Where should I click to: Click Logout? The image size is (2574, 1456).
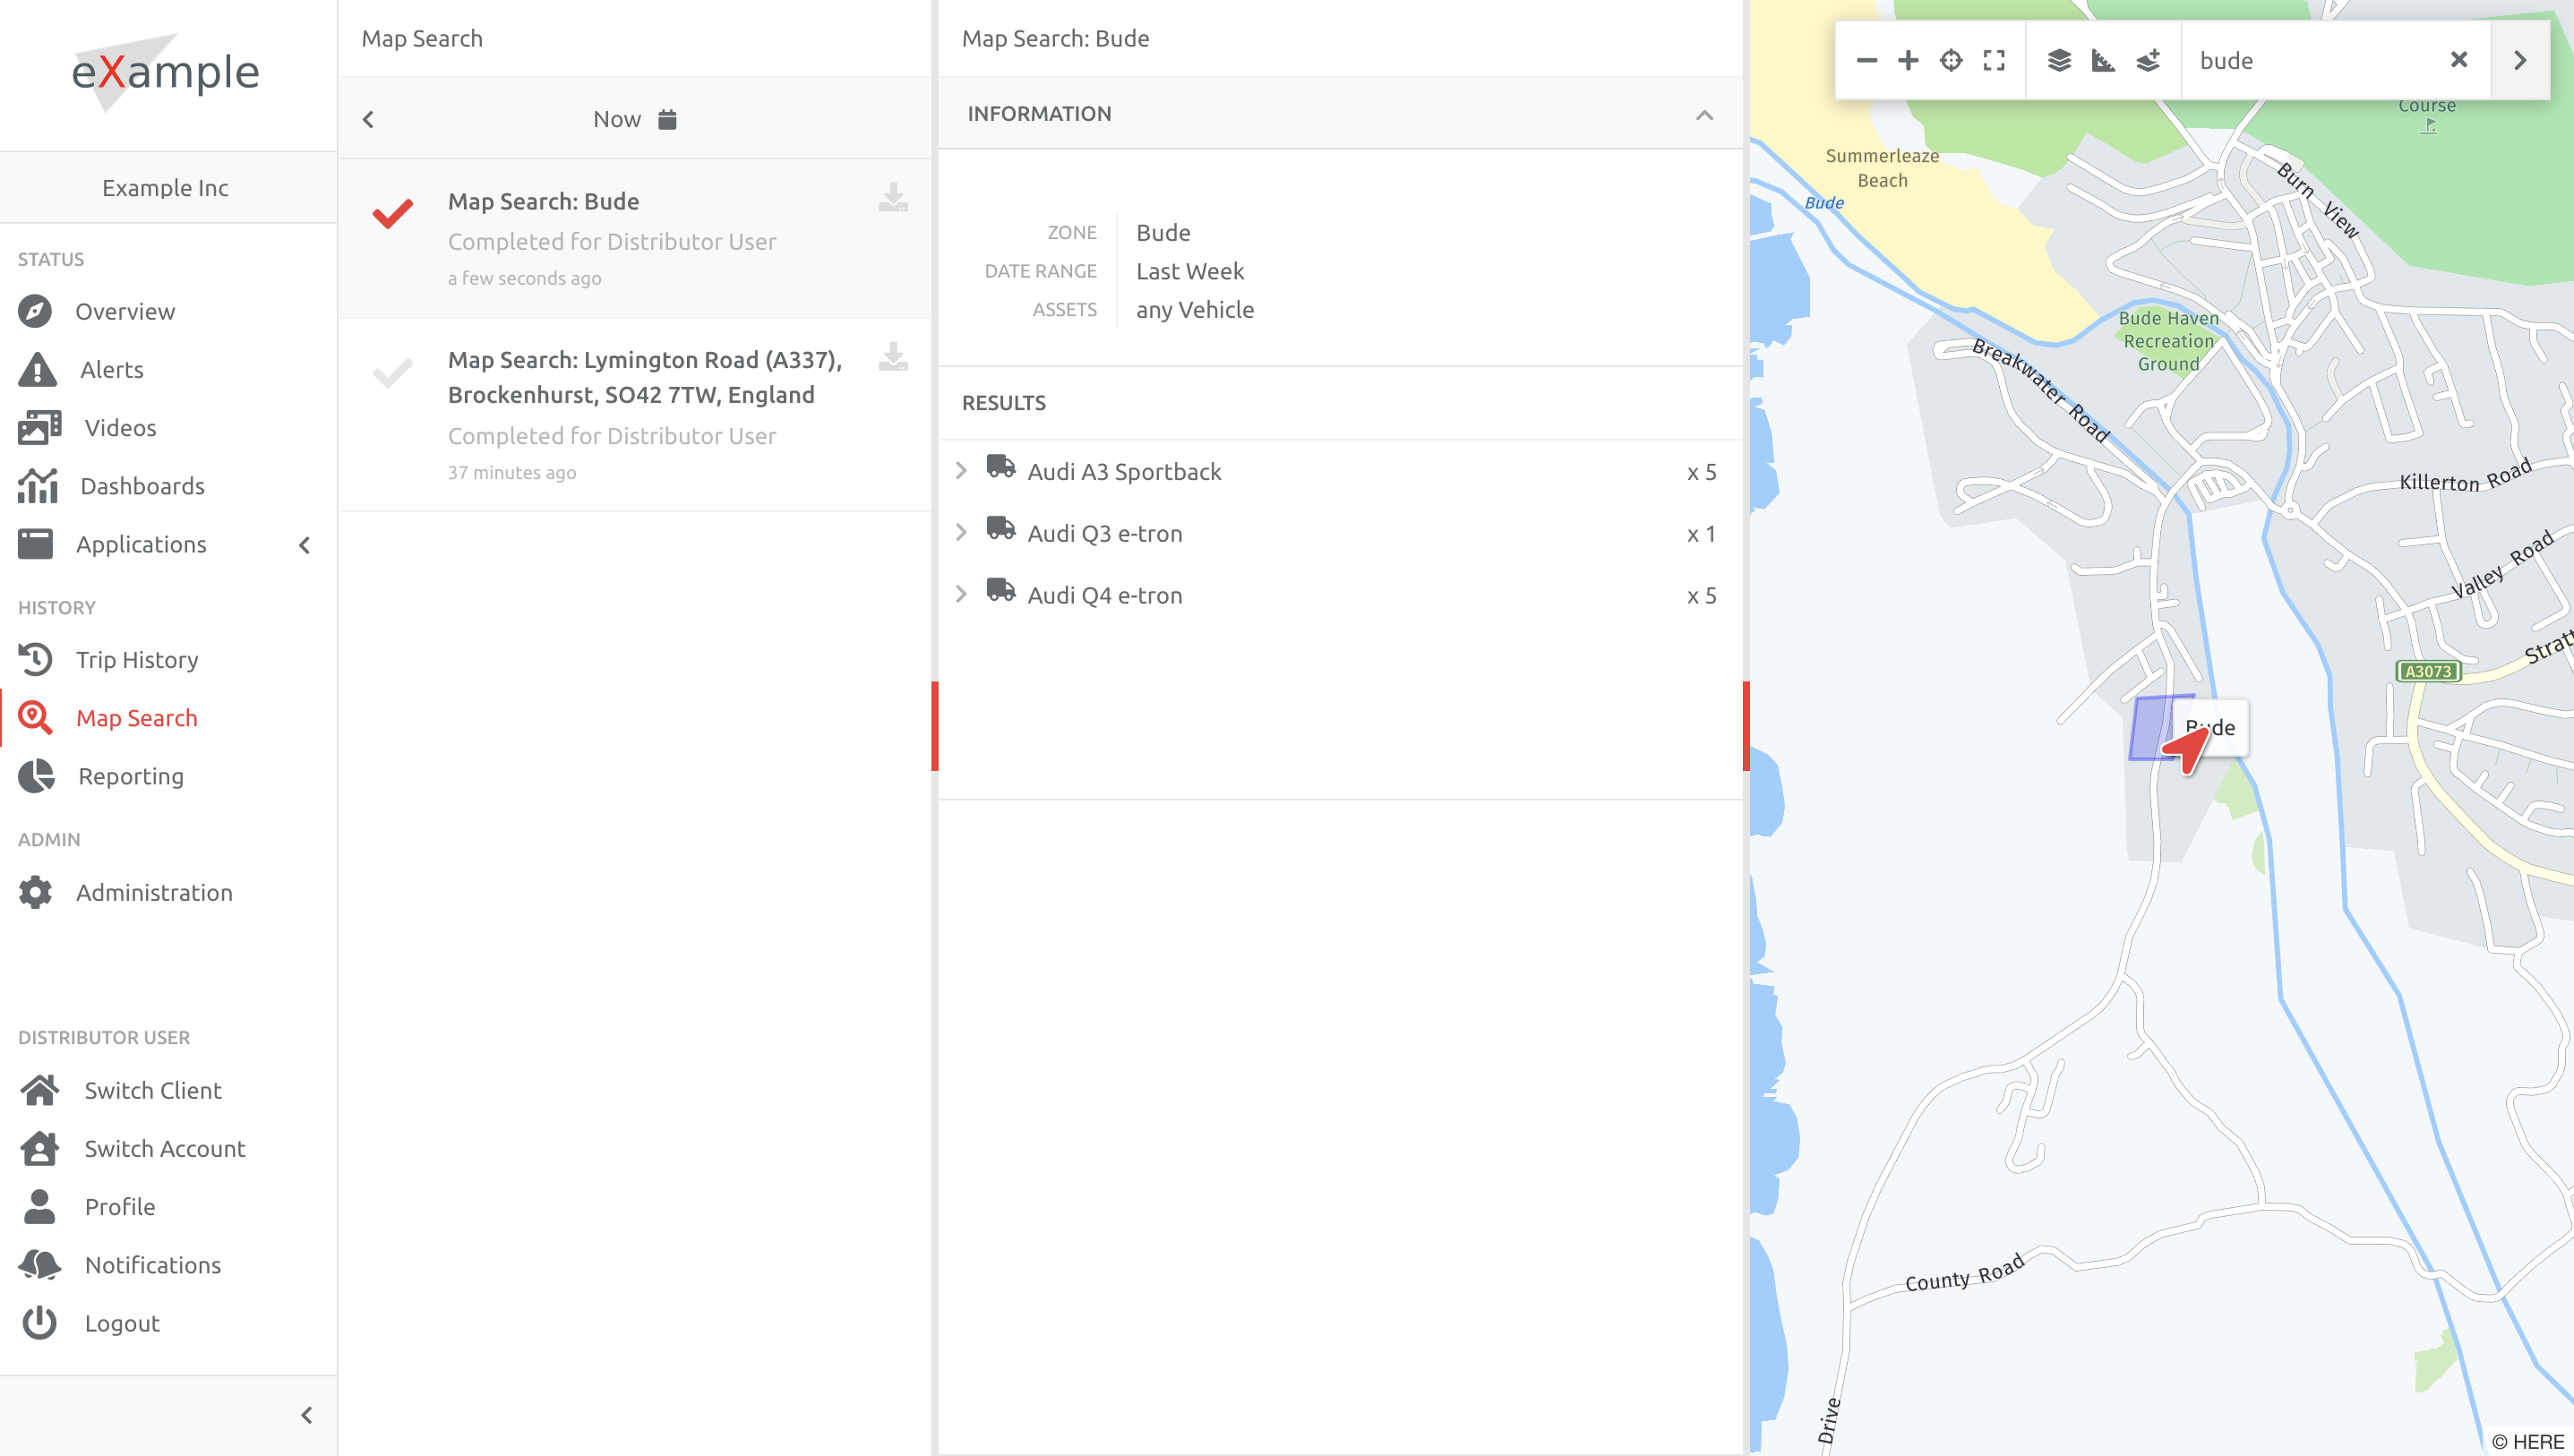122,1323
